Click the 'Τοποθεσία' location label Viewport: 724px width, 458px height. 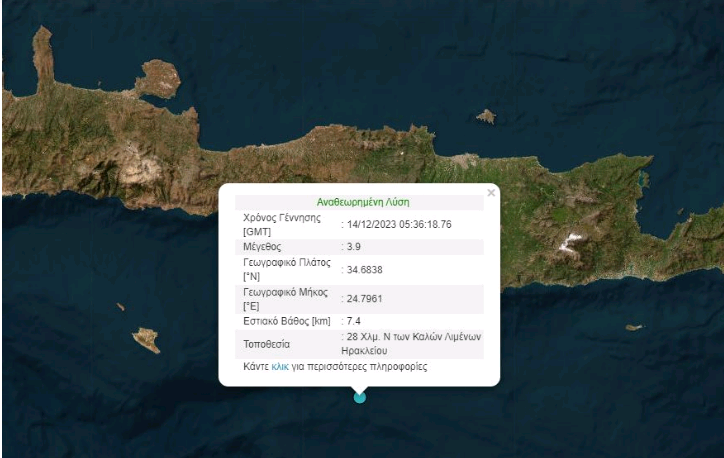(267, 343)
